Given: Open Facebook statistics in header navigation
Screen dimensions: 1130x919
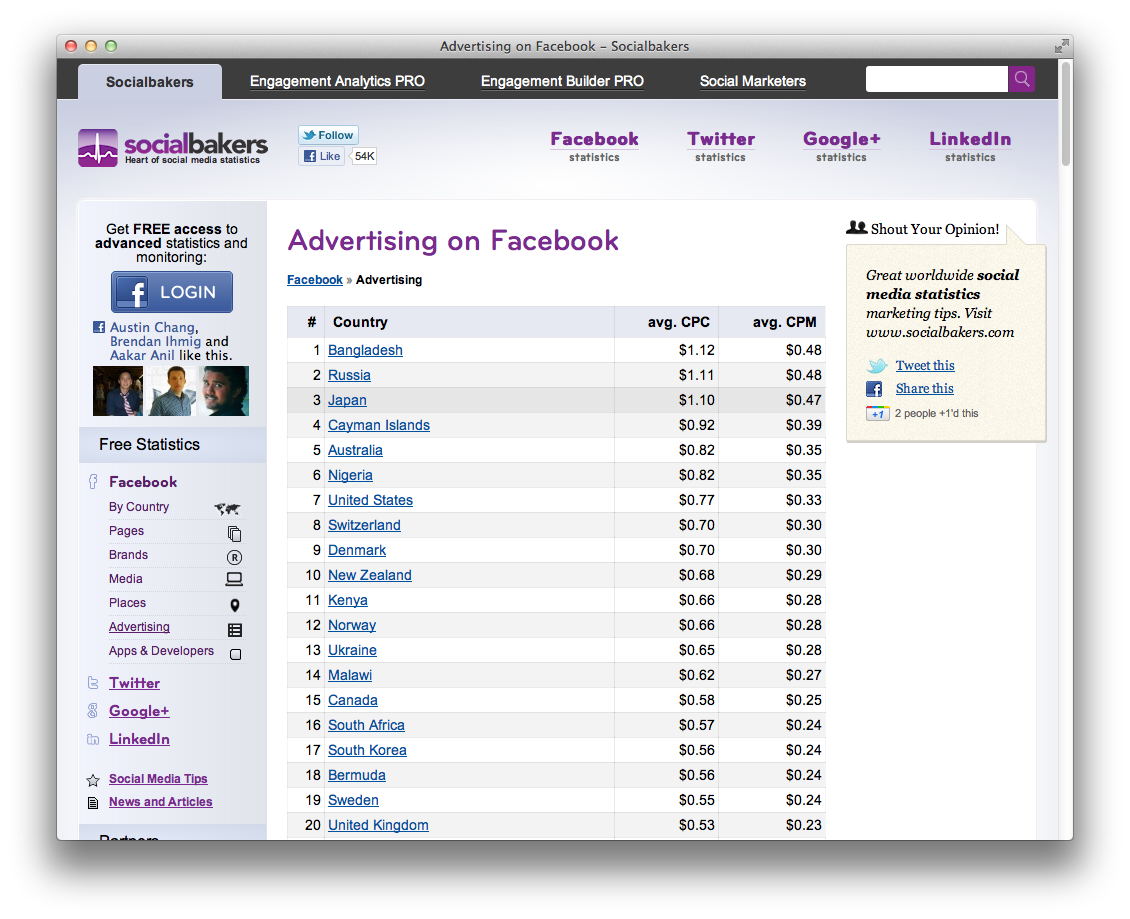Looking at the screenshot, I should (595, 146).
